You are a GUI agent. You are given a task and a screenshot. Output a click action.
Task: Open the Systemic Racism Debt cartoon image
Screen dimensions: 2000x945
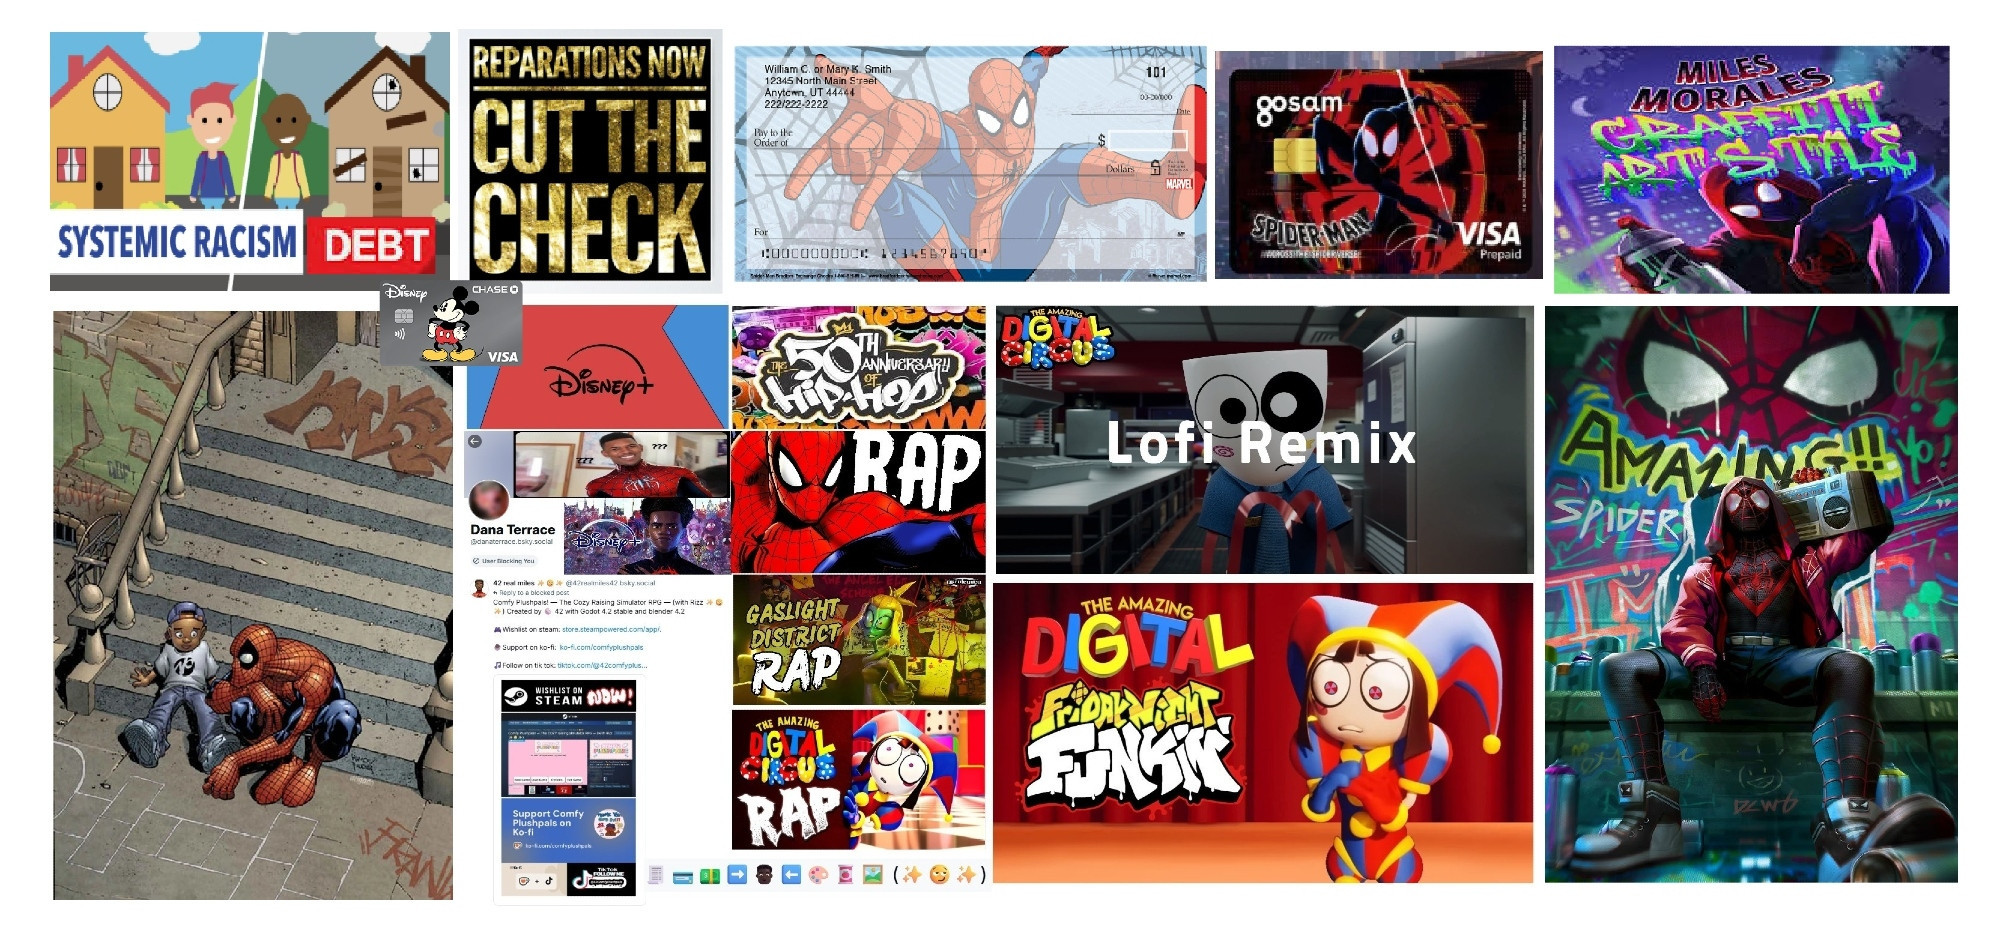point(250,161)
